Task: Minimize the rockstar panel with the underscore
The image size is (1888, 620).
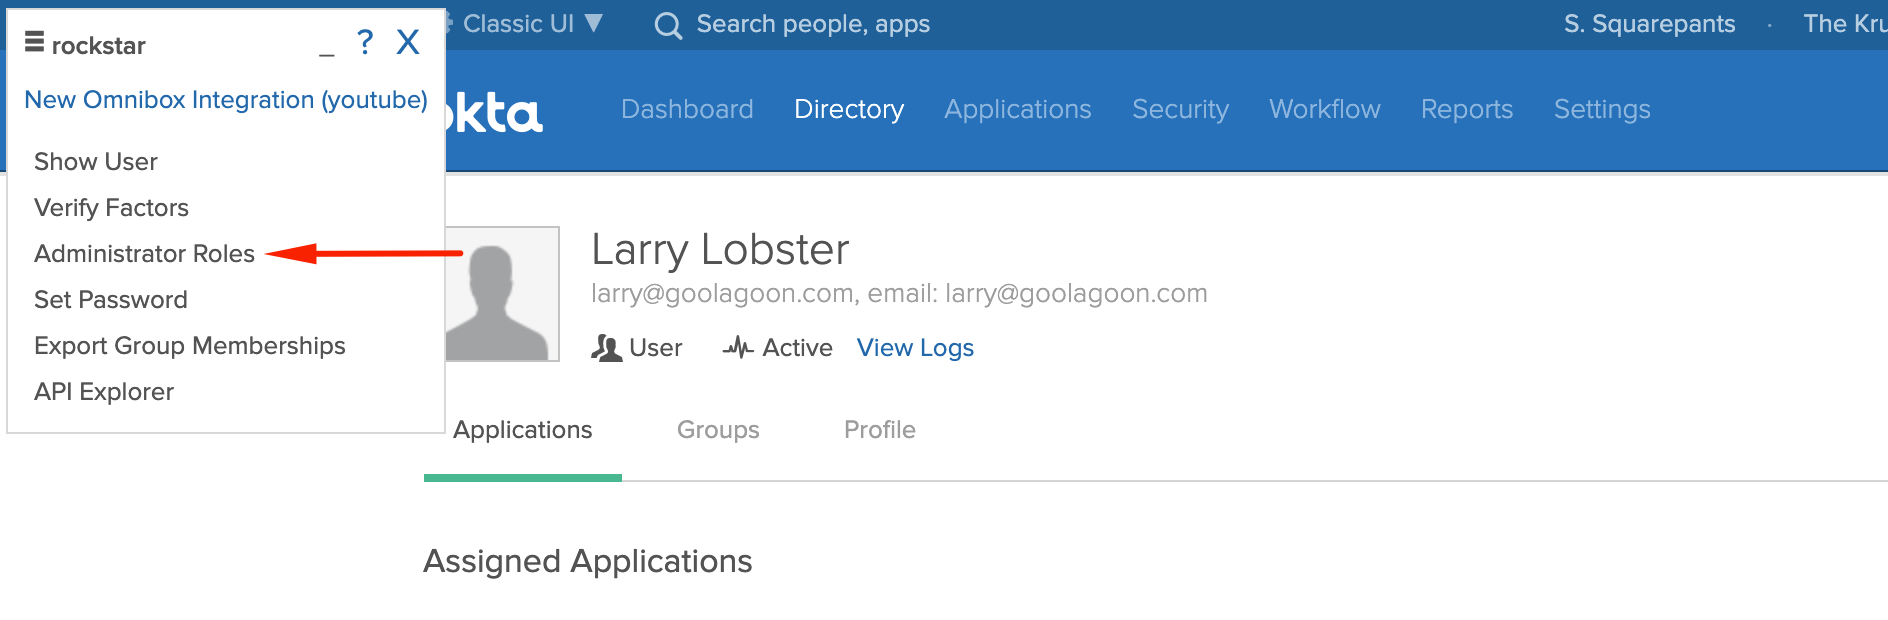Action: tap(327, 47)
